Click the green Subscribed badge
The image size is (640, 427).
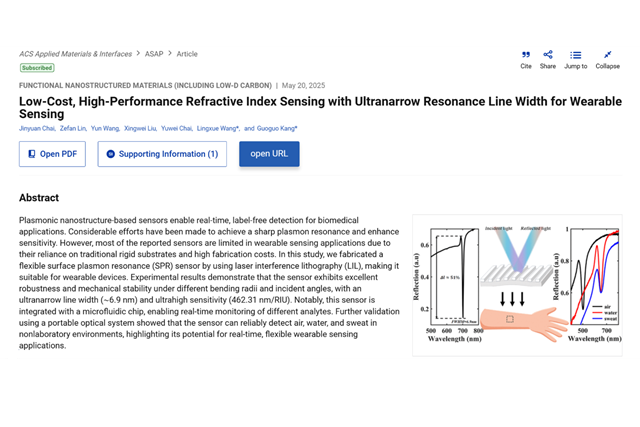[x=37, y=68]
